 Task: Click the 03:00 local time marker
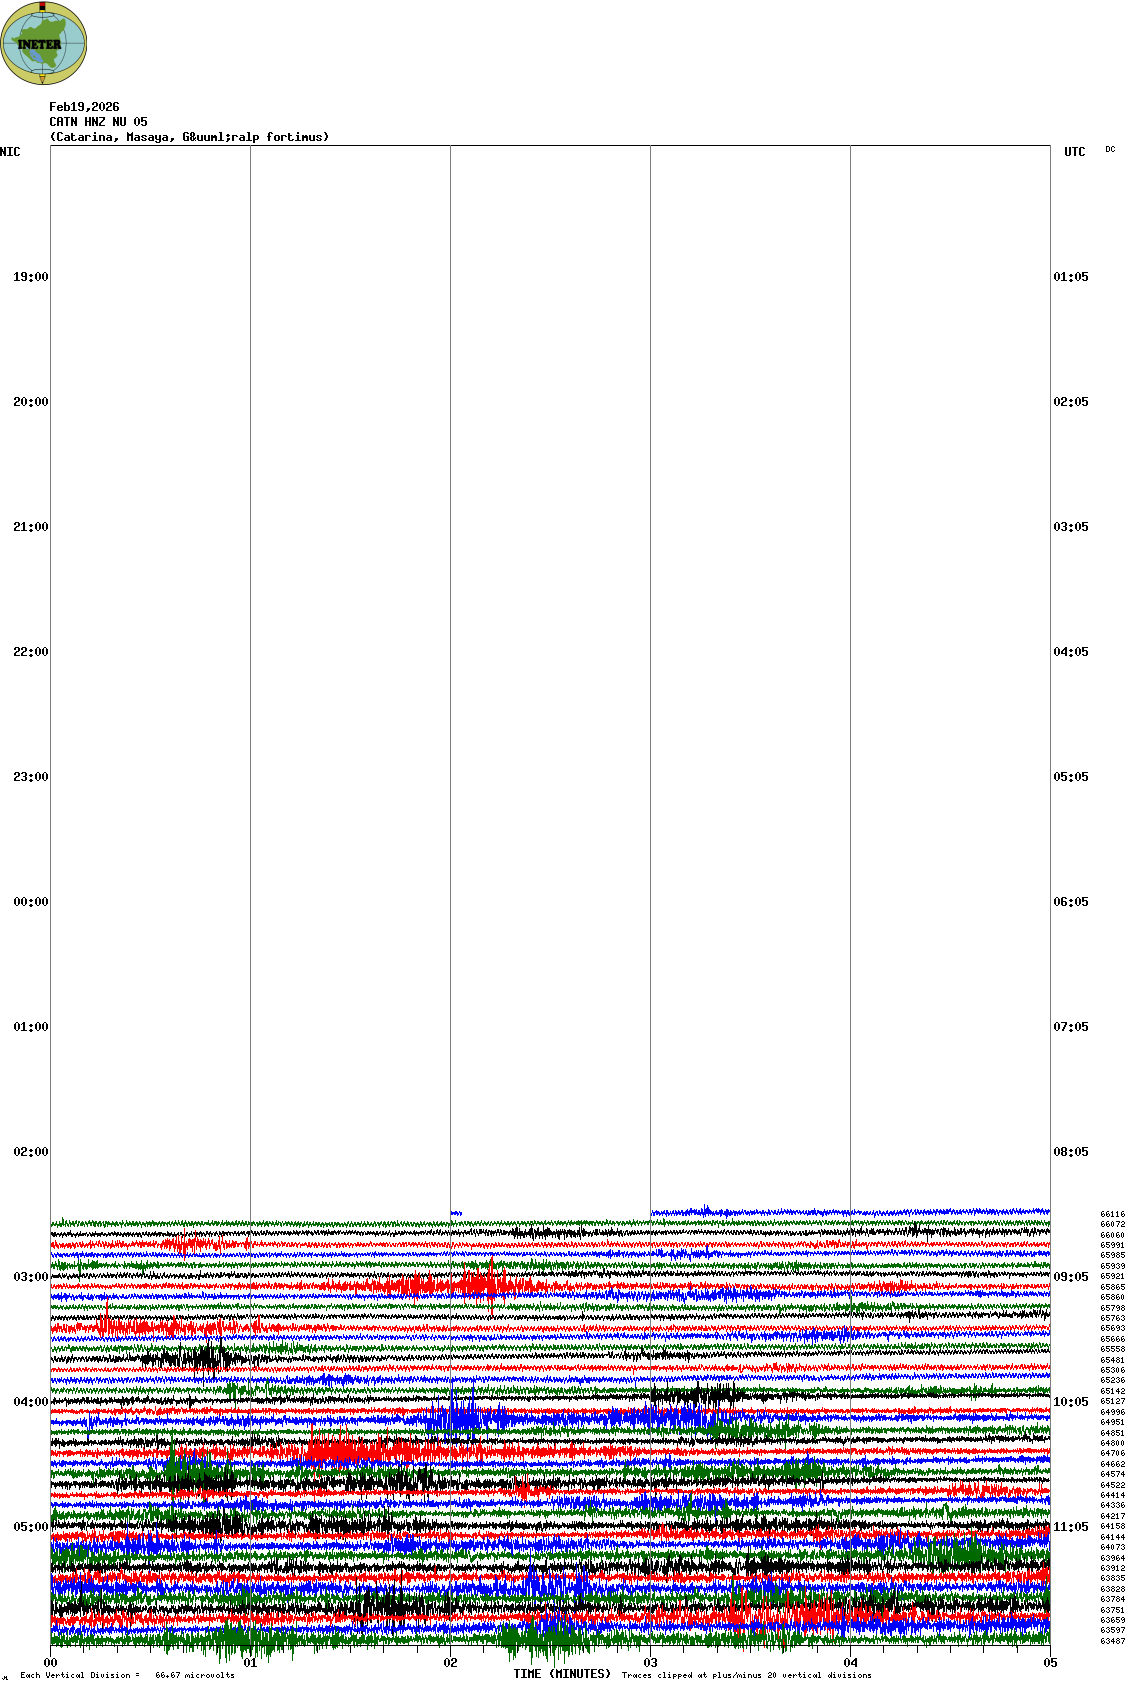tap(30, 1277)
